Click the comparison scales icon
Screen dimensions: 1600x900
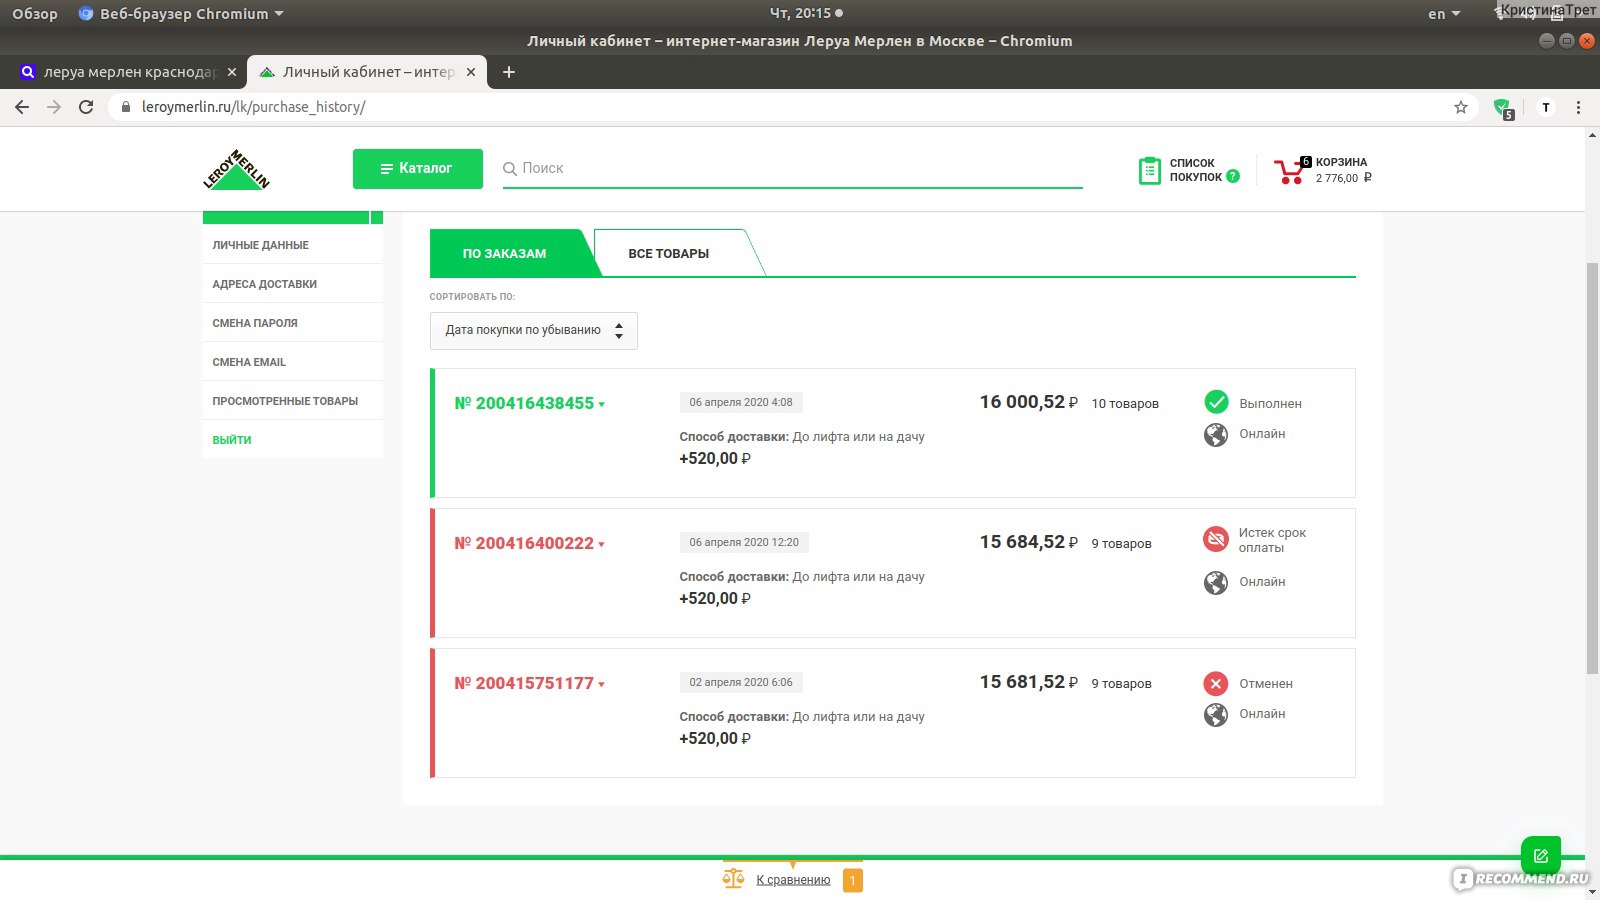(x=734, y=879)
